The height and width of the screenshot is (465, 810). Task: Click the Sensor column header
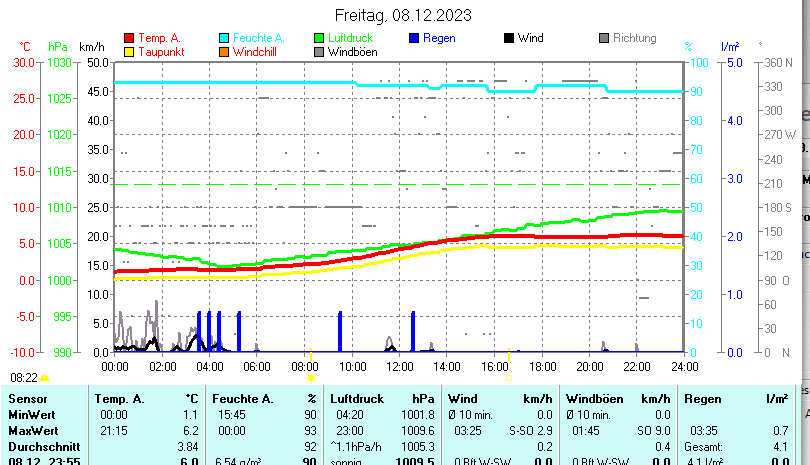tap(28, 399)
